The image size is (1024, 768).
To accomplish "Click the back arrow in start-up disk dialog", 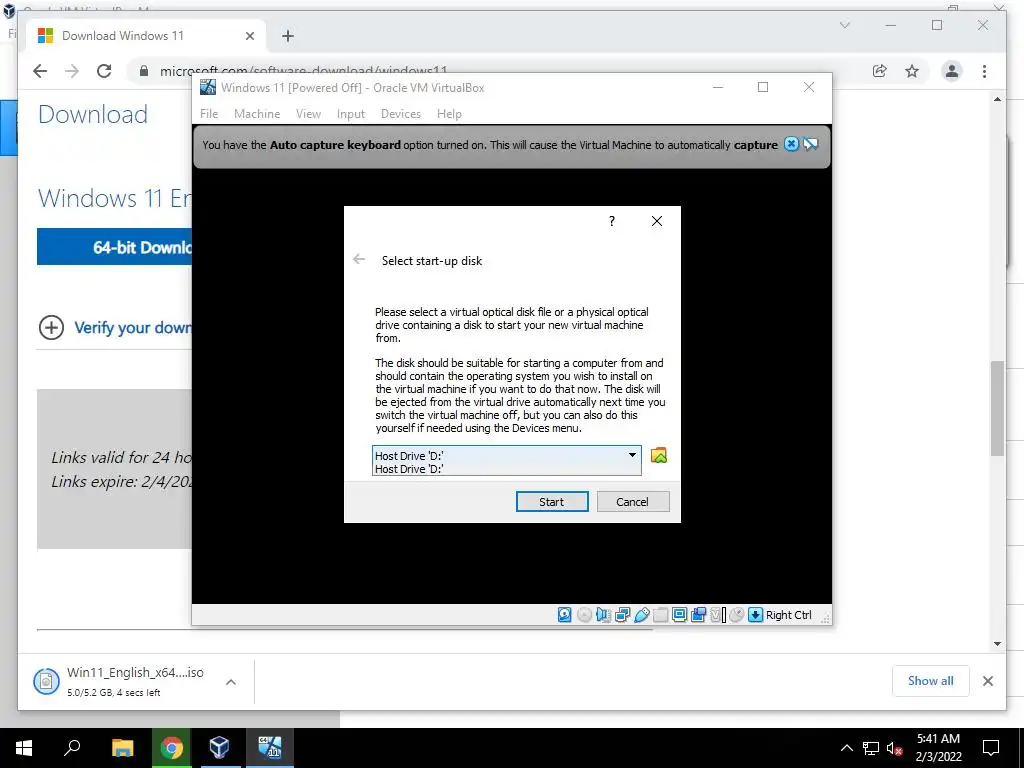I will (359, 259).
